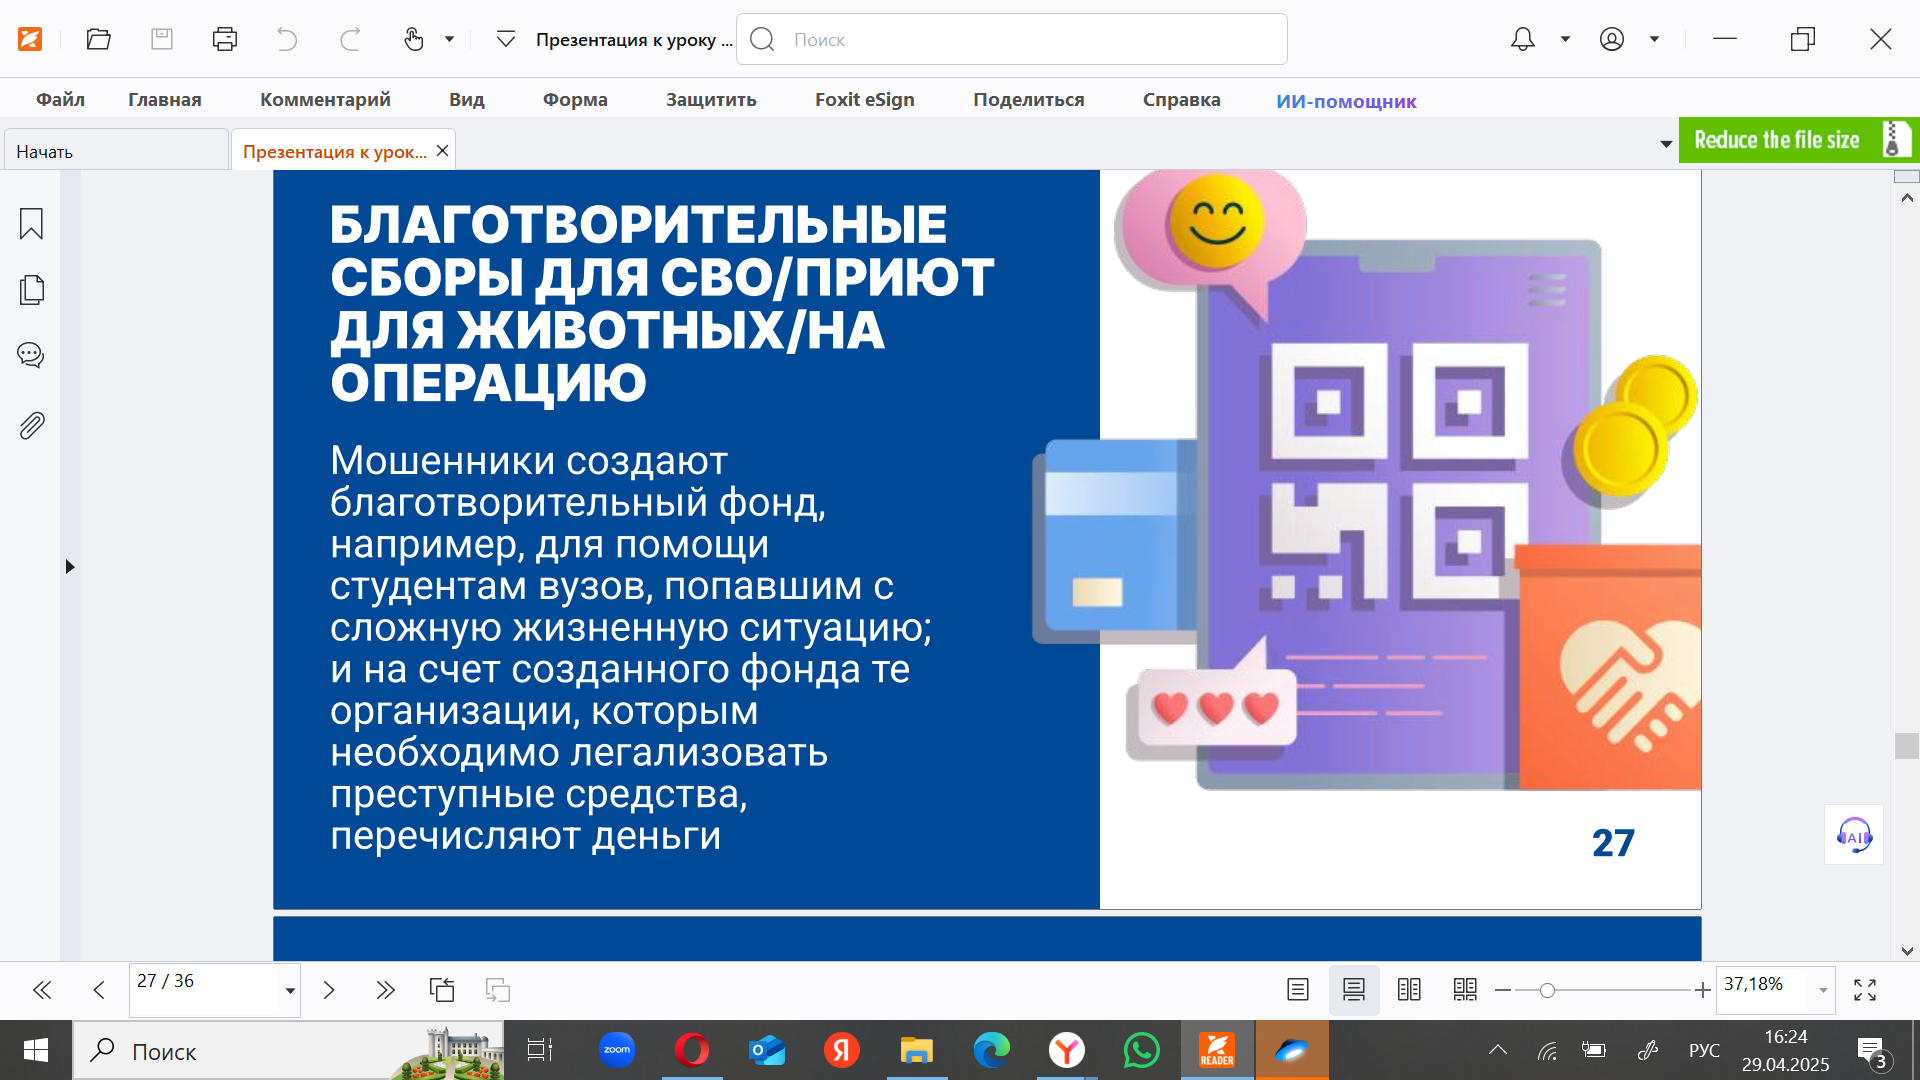Image resolution: width=1920 pixels, height=1080 pixels.
Task: Open the Windows Start menu
Action: [35, 1050]
